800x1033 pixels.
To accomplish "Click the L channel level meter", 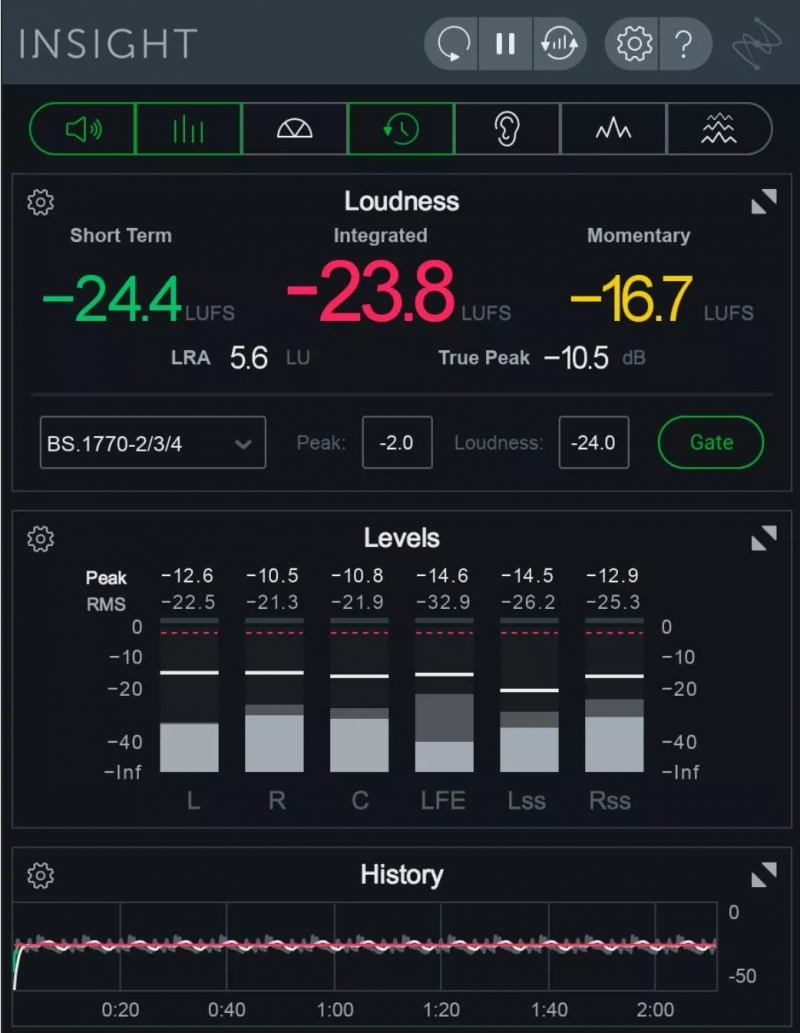I will pyautogui.click(x=189, y=695).
